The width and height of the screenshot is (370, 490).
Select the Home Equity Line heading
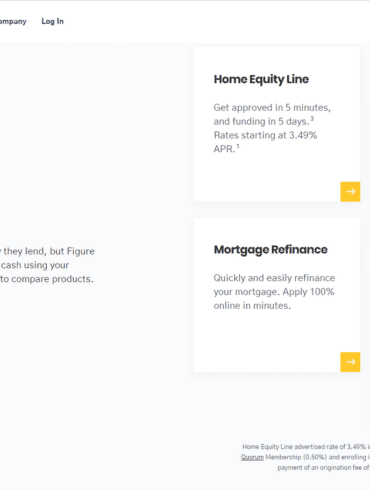coord(261,79)
